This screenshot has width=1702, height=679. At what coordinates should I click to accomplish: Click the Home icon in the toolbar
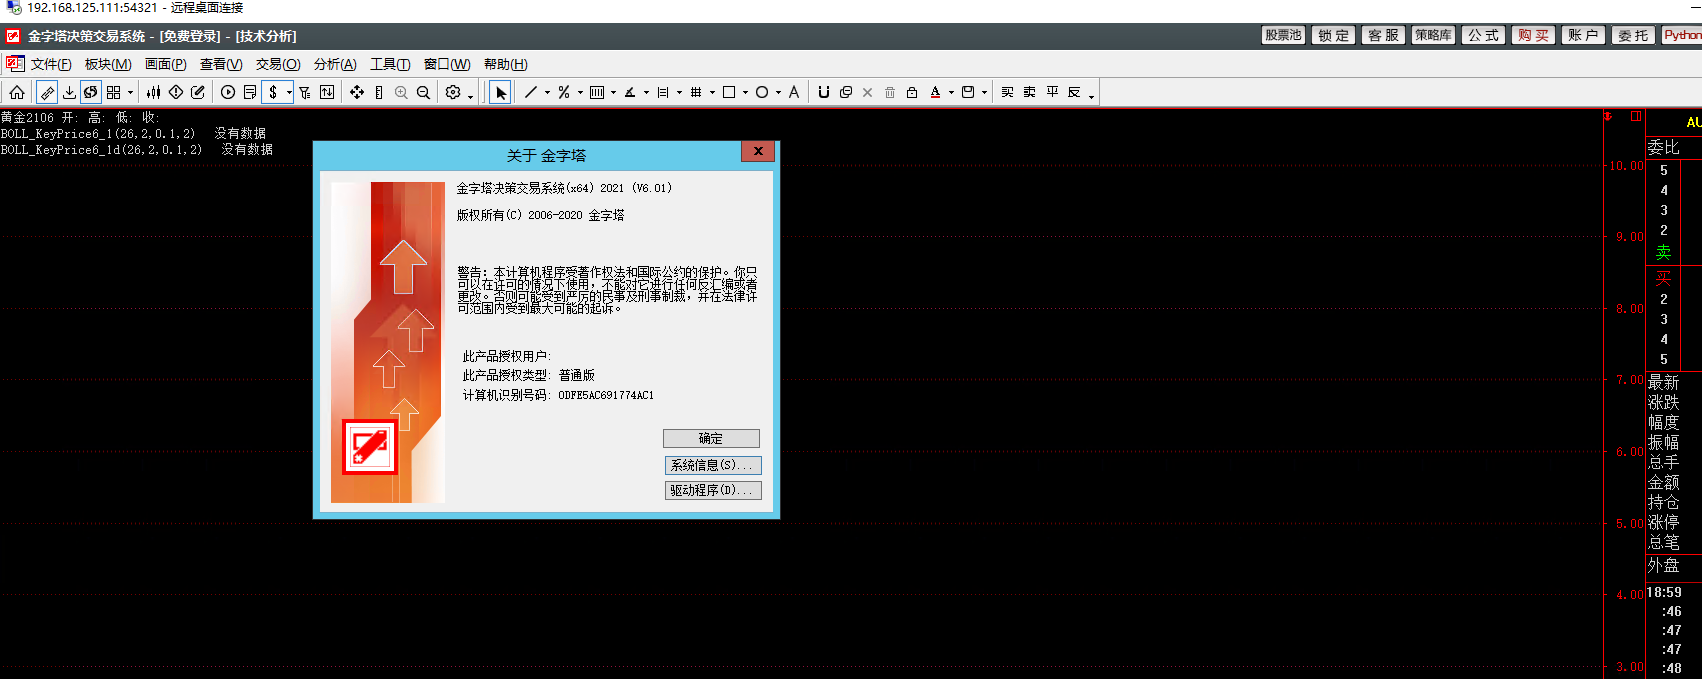pos(17,92)
